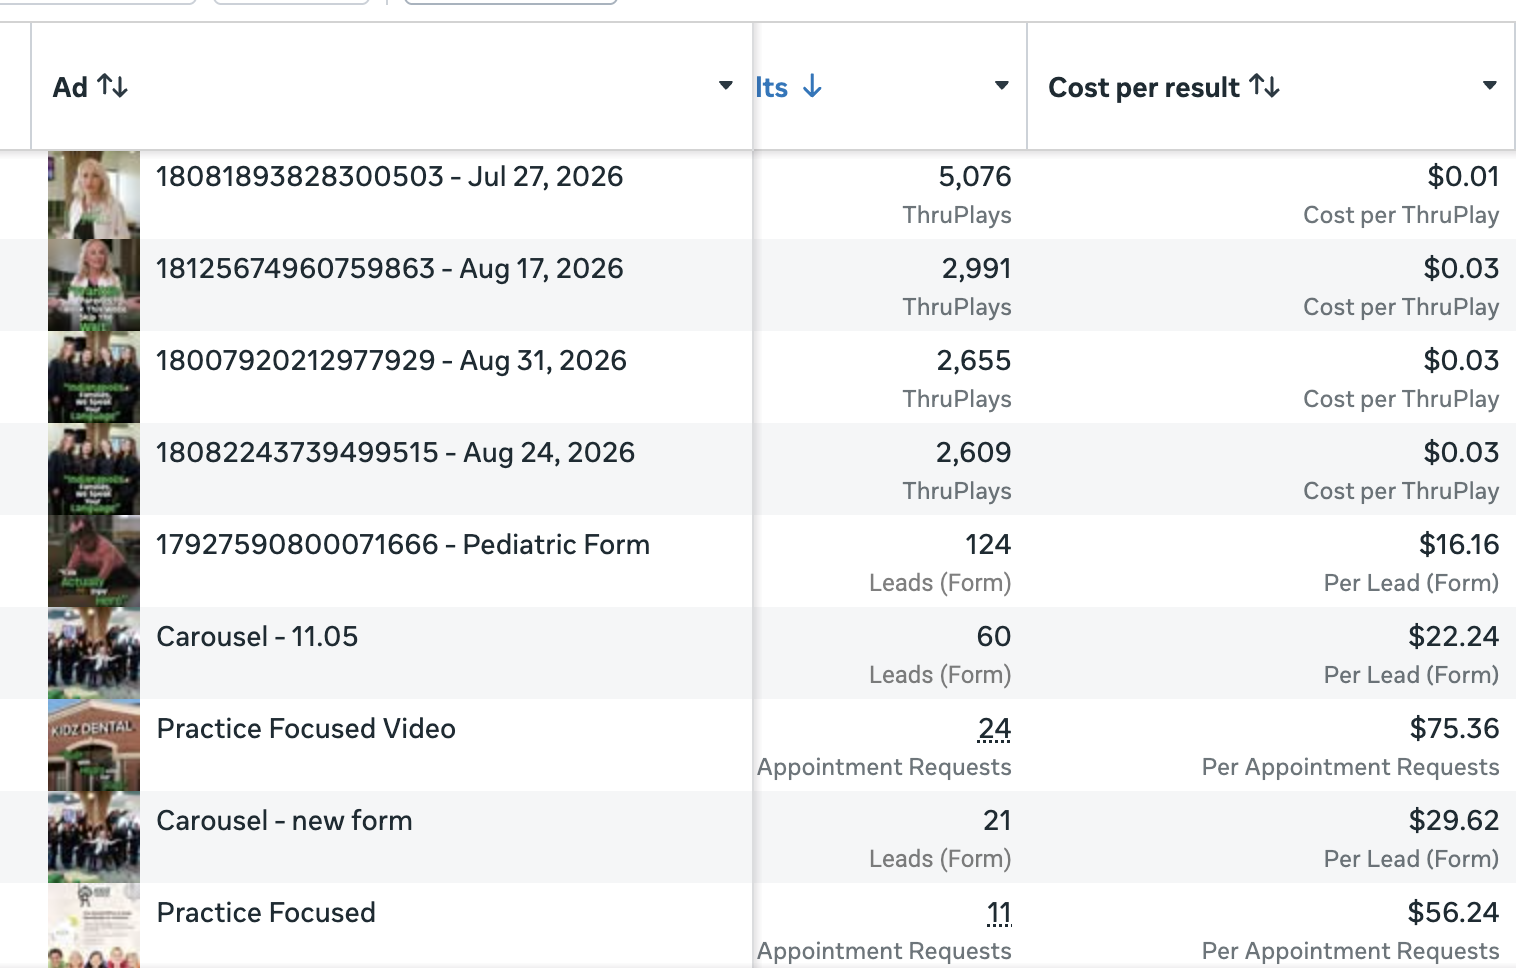Select the Carousel - new form ad name
The image size is (1516, 968).
point(284,821)
